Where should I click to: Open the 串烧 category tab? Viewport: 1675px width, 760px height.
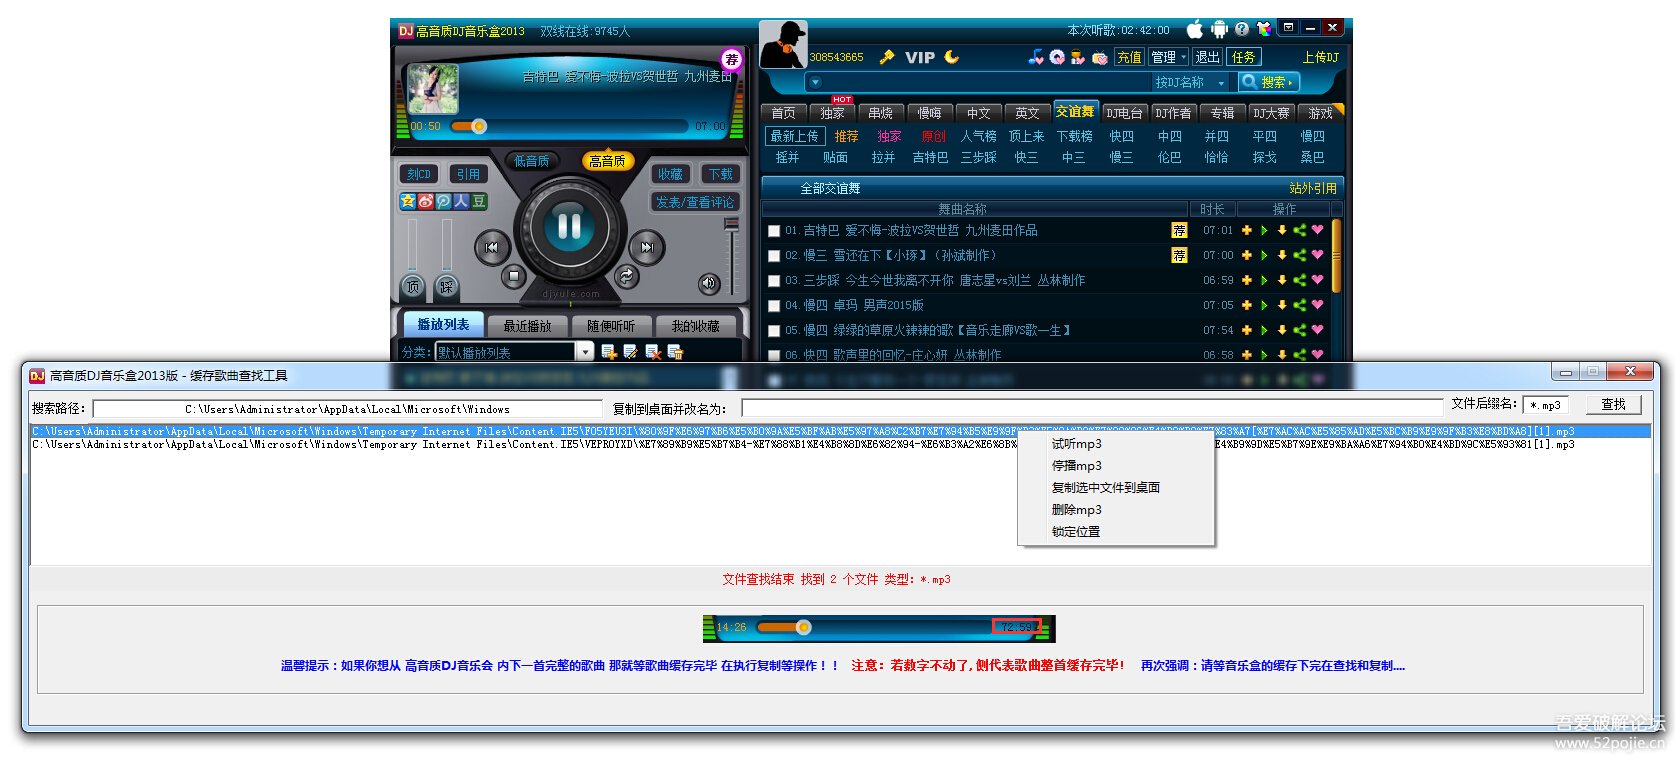point(880,113)
